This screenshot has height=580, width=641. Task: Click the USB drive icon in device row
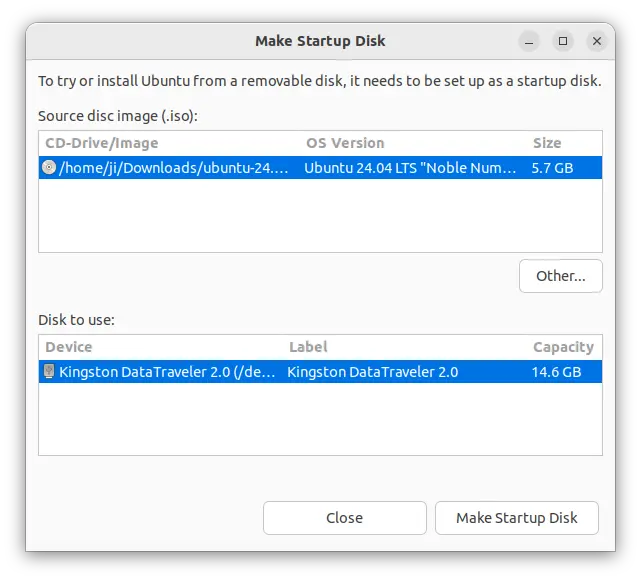pyautogui.click(x=49, y=372)
